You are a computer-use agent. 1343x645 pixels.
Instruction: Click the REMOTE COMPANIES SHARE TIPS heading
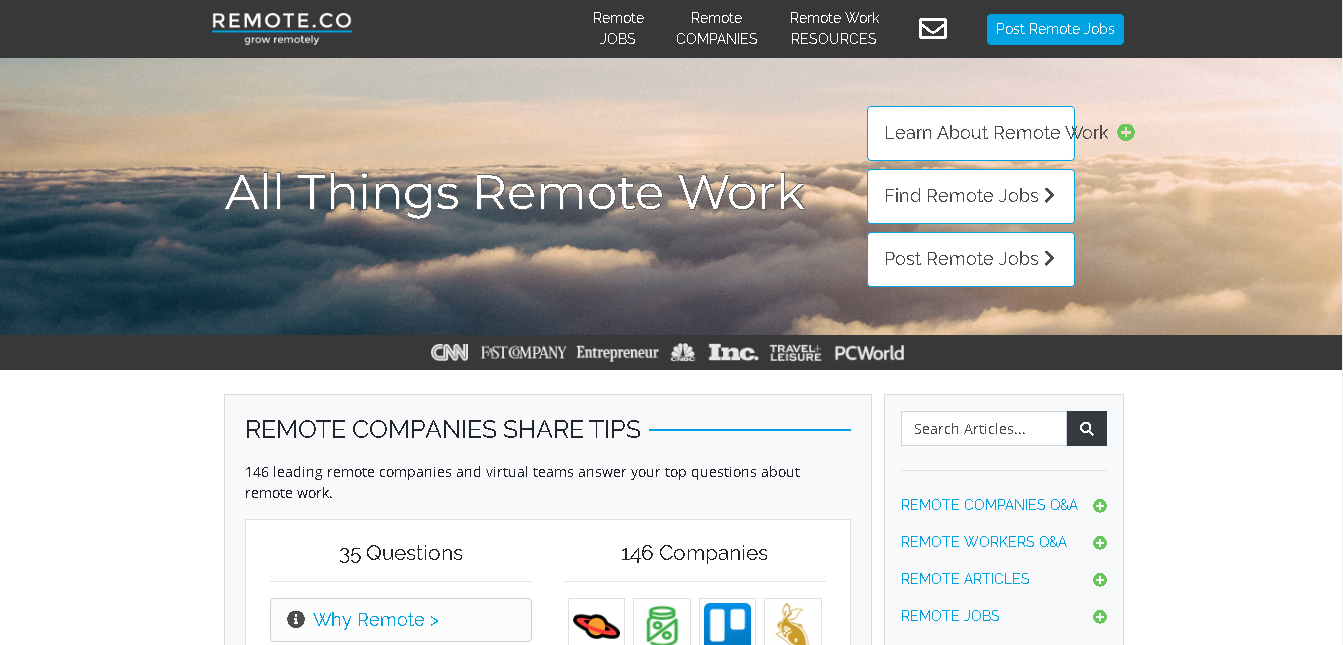click(443, 430)
